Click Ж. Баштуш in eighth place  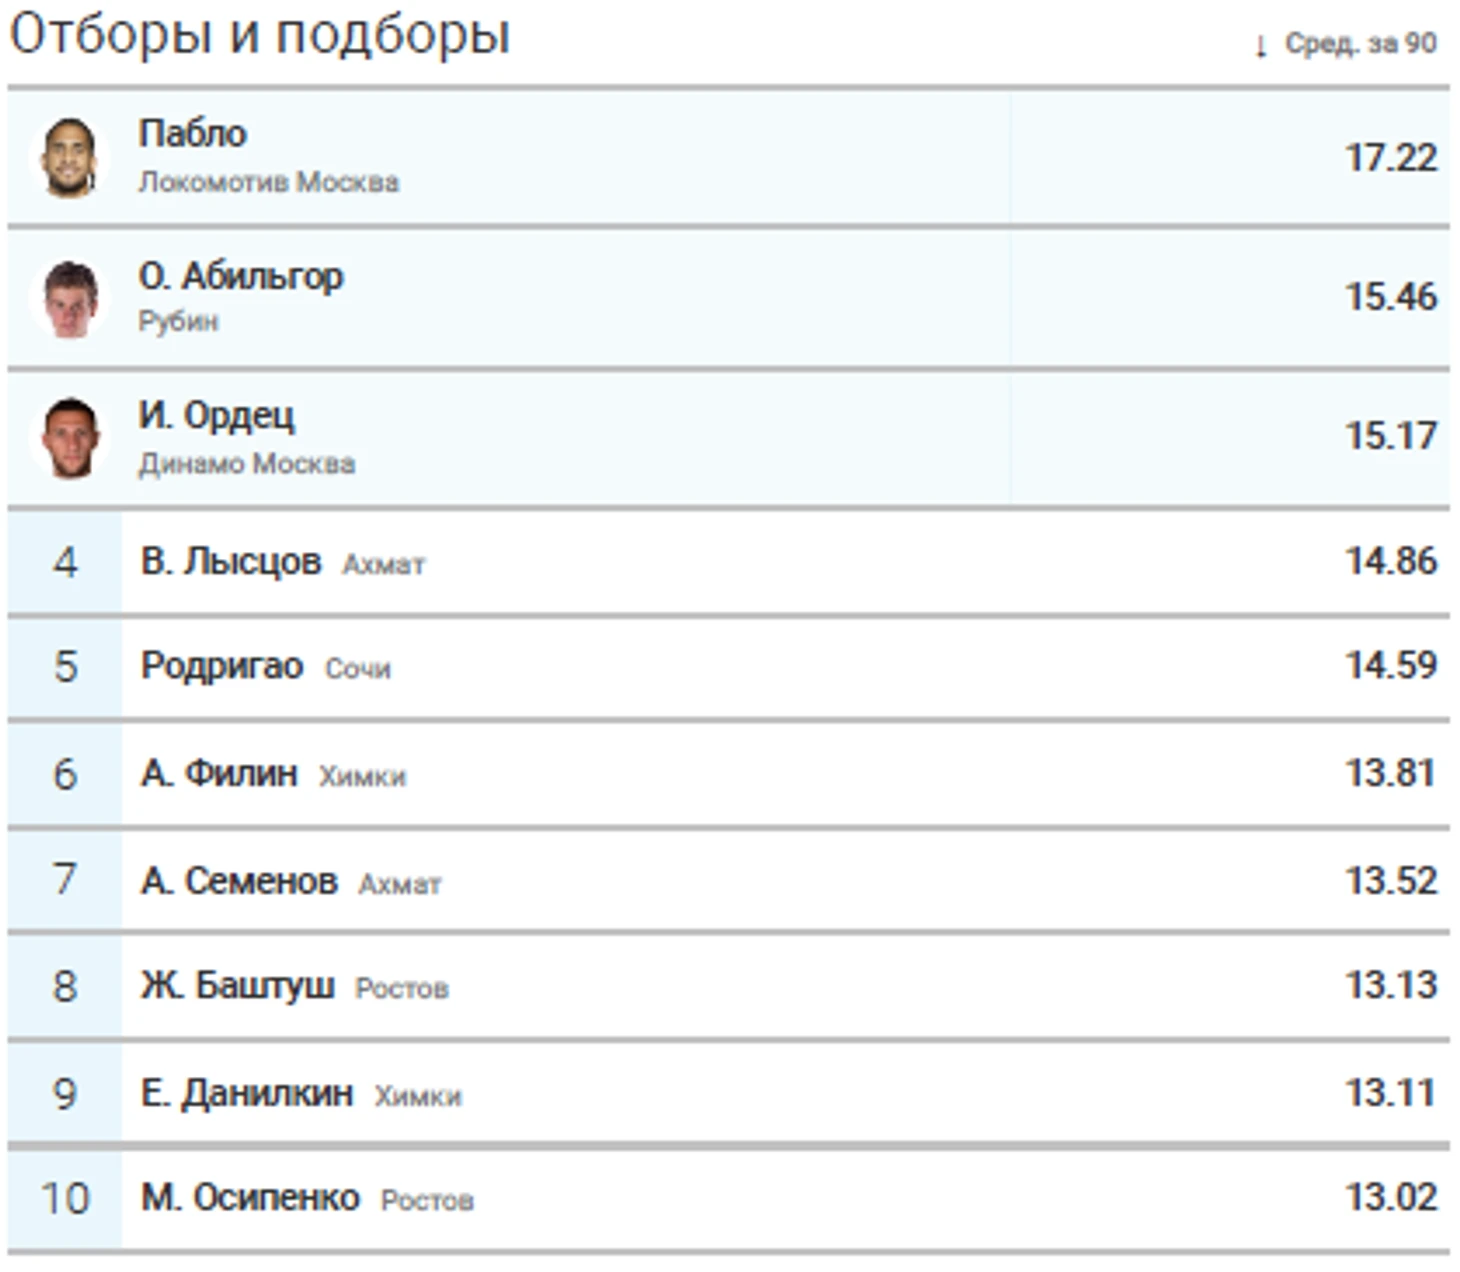(x=237, y=985)
